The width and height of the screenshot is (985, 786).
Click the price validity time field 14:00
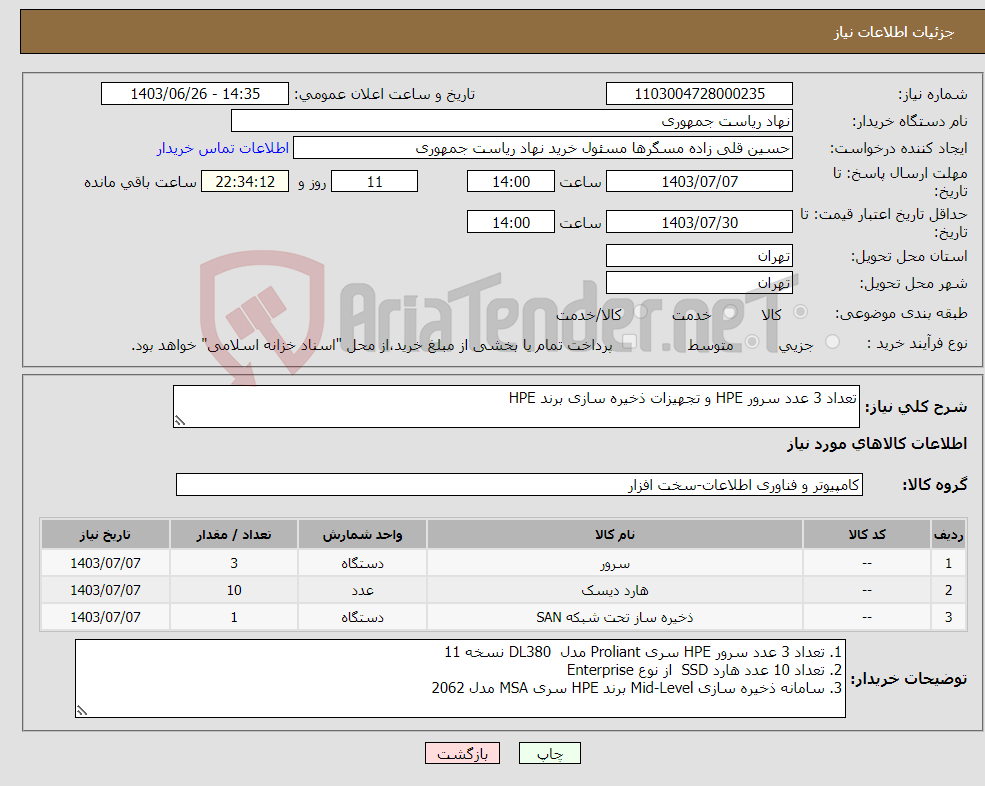[x=511, y=222]
